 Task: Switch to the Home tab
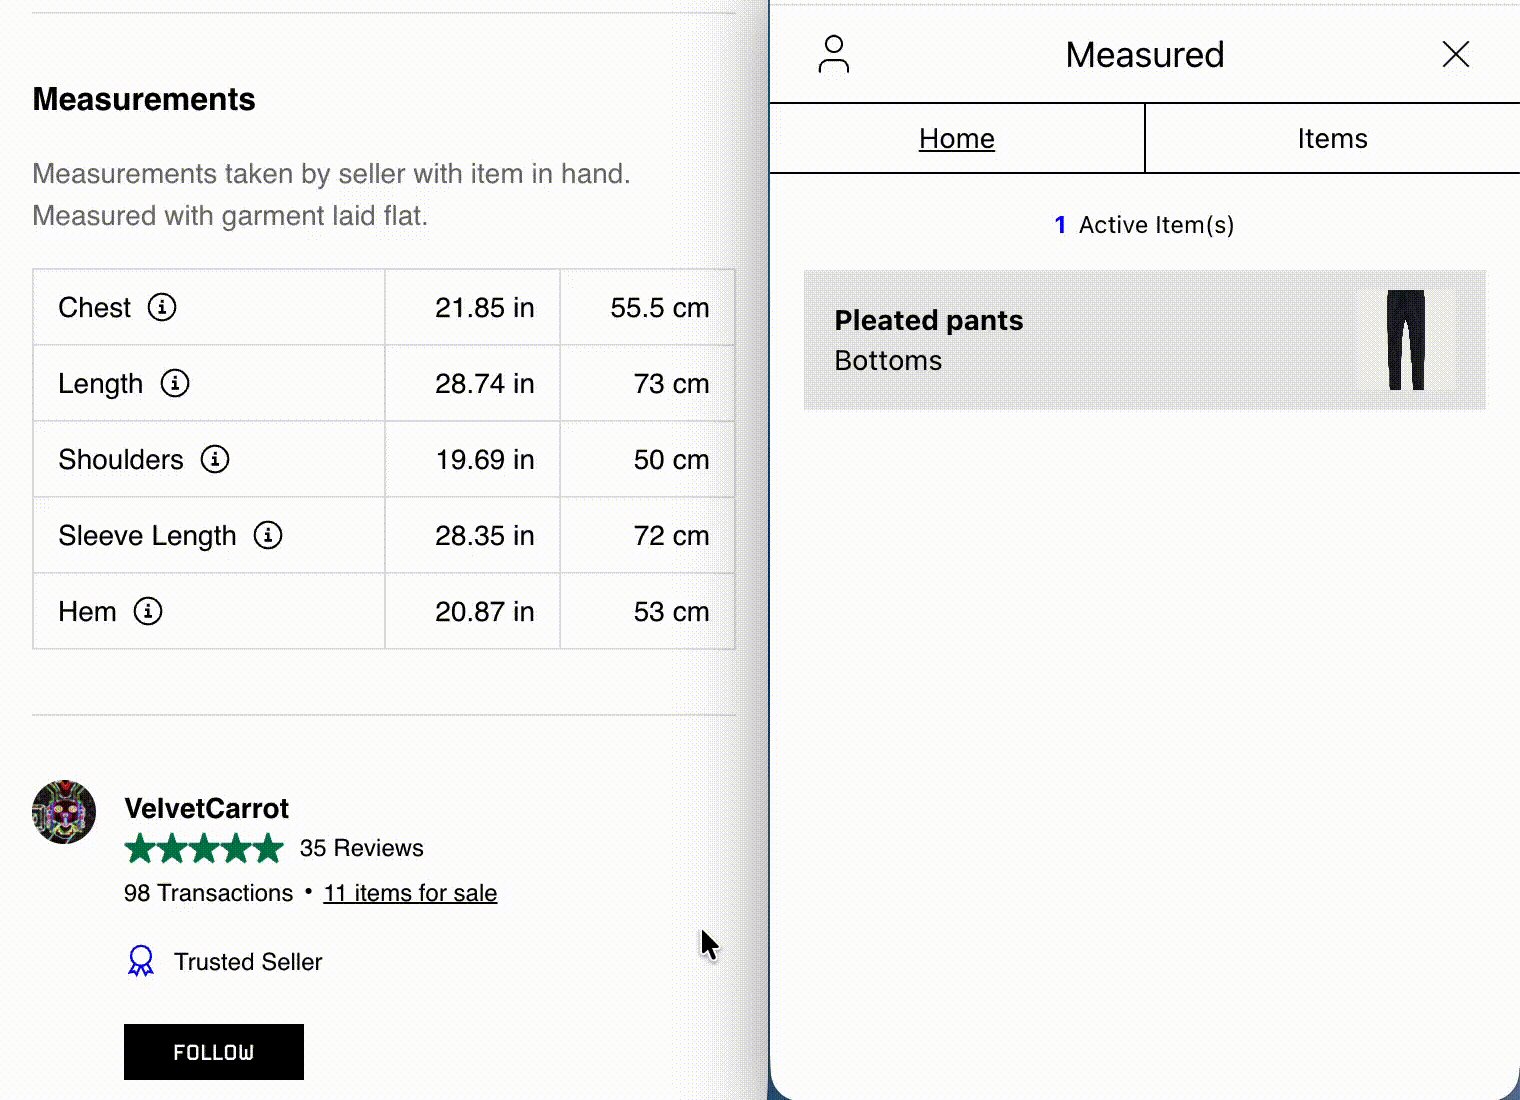point(956,138)
